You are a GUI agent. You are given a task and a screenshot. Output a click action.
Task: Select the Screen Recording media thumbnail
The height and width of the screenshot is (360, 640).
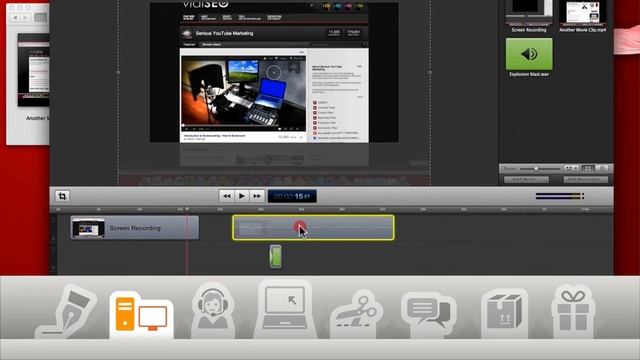point(529,12)
